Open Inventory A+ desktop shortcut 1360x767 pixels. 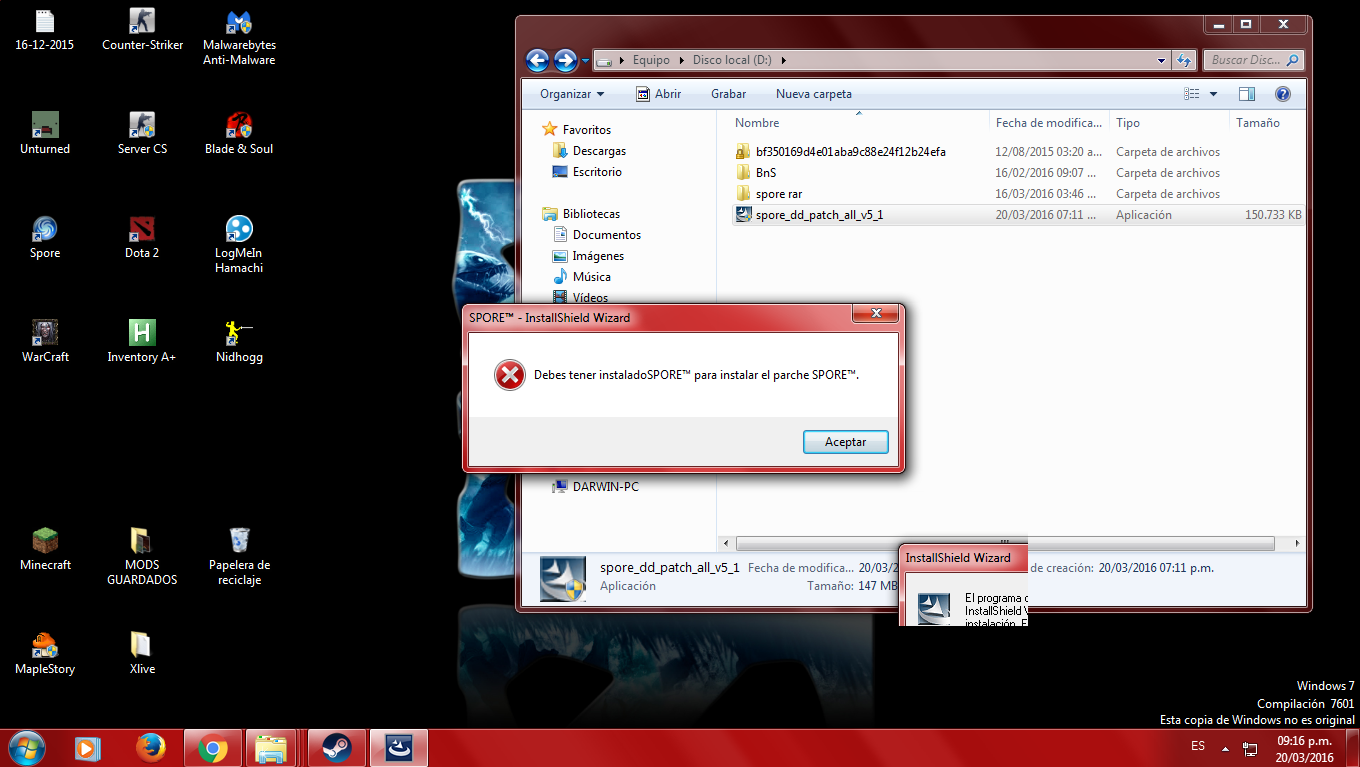[x=142, y=341]
